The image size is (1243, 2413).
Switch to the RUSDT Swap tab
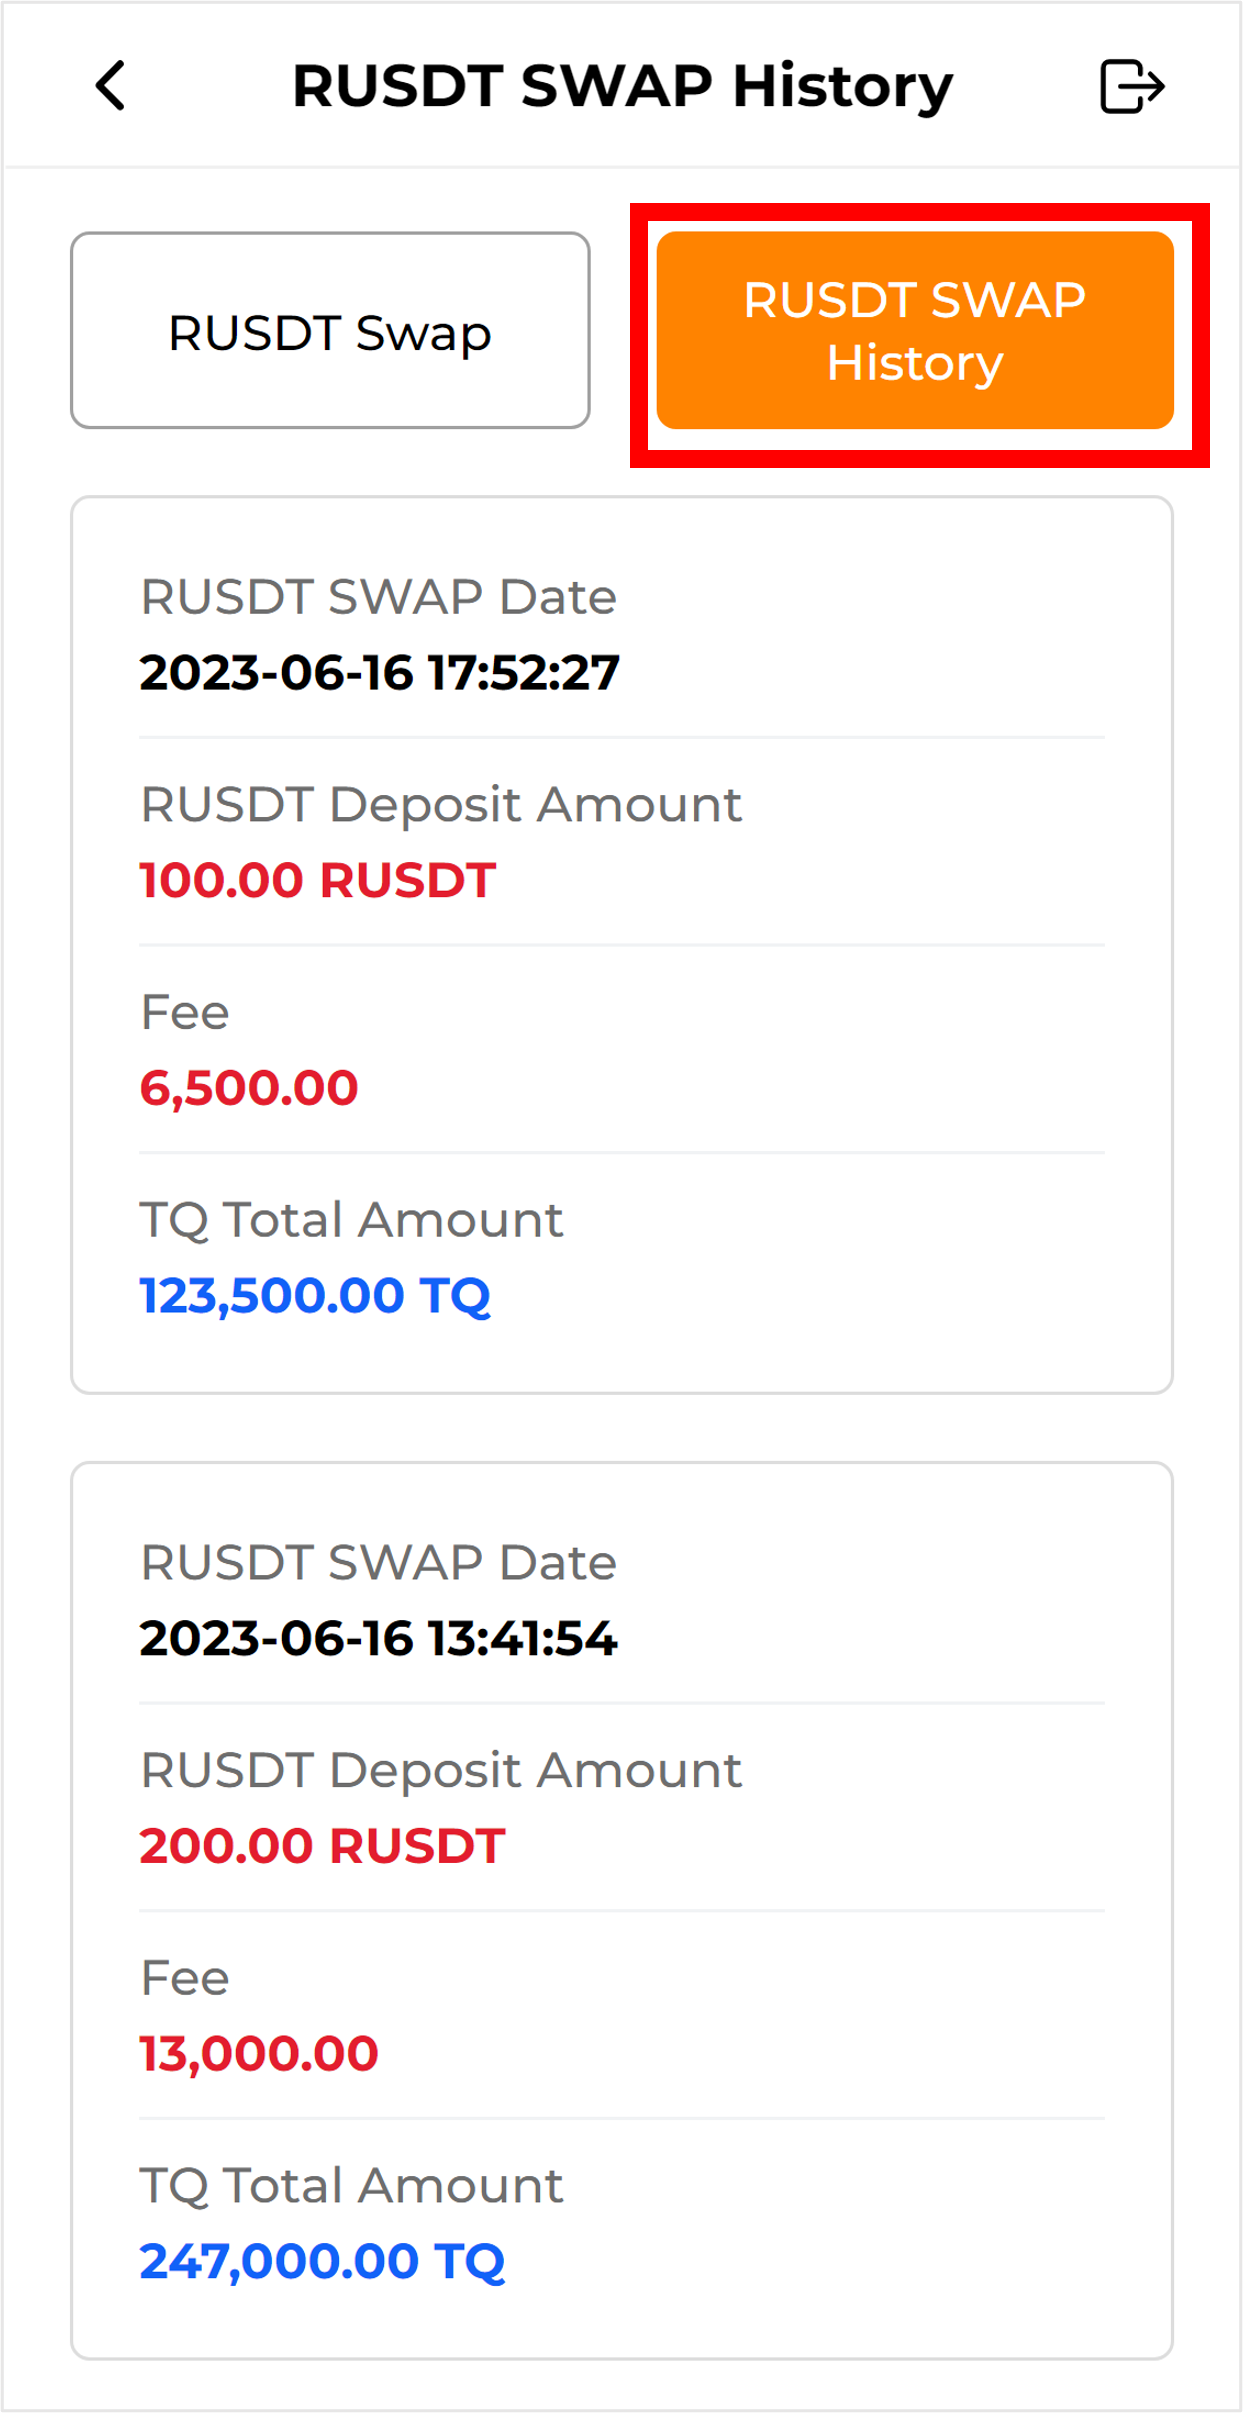pos(330,331)
